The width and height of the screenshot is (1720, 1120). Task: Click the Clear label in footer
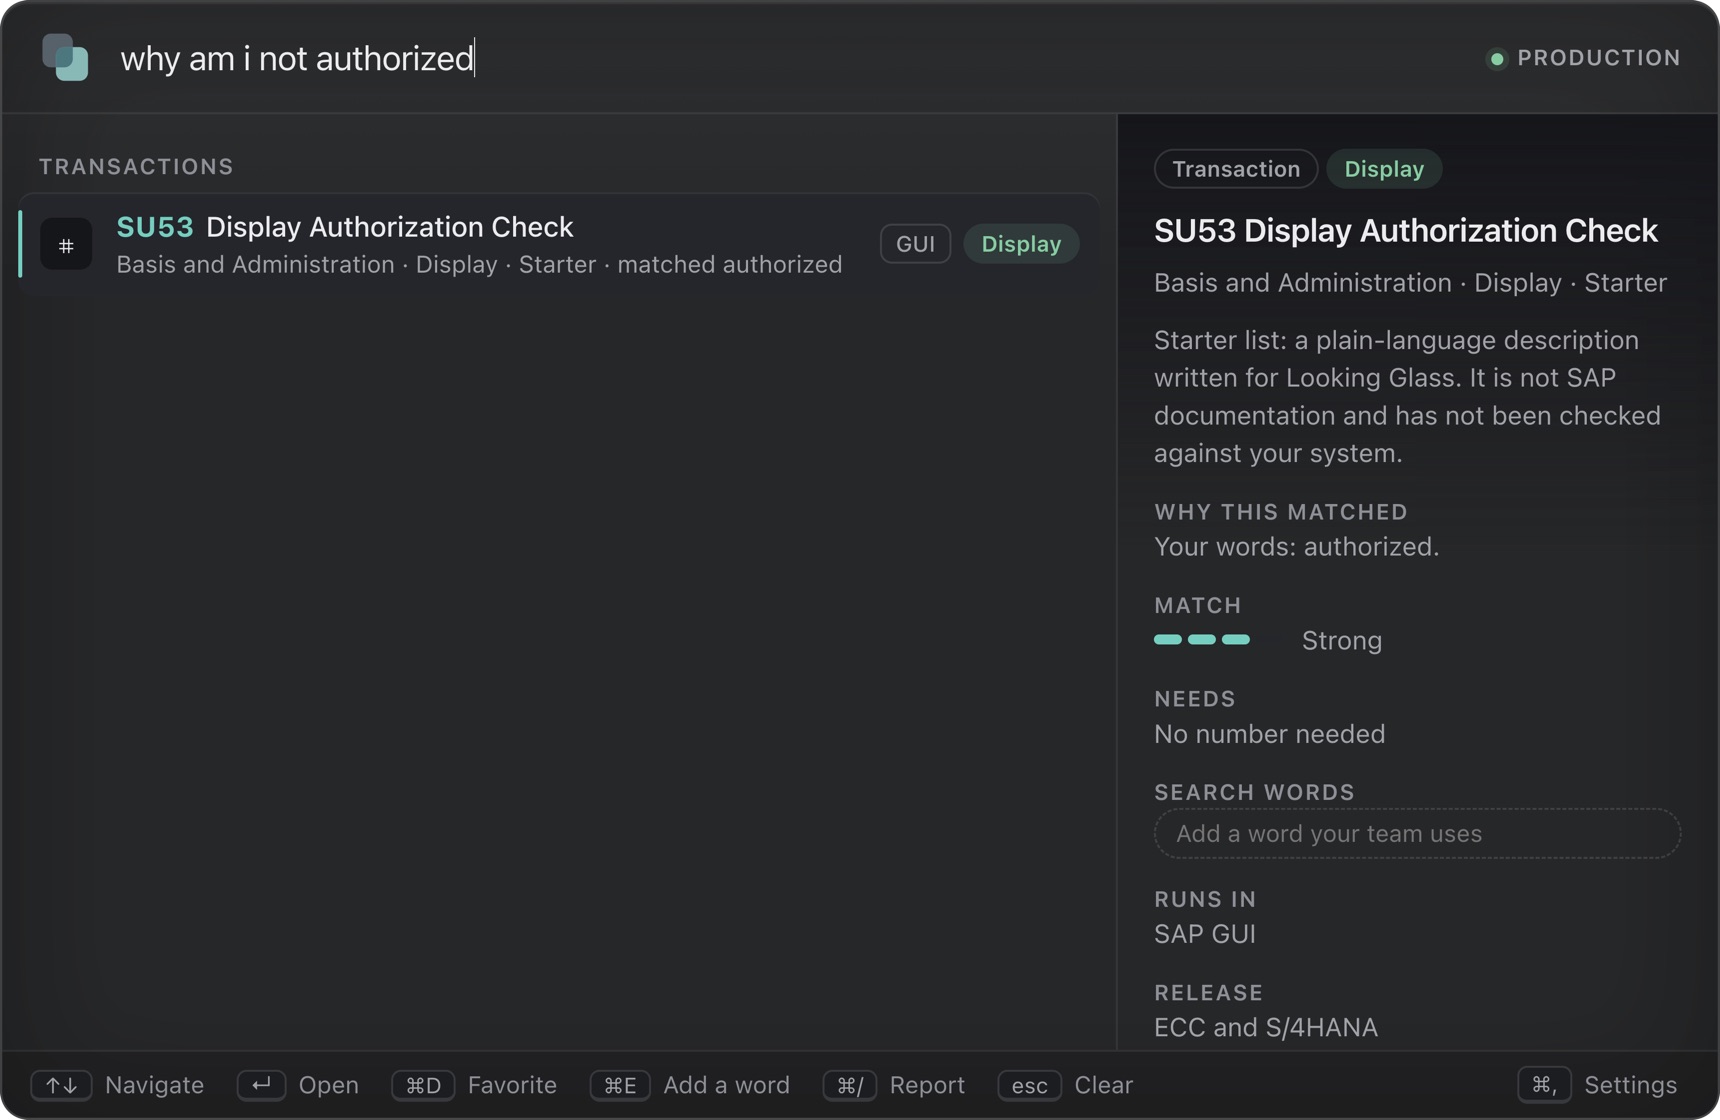[1103, 1085]
